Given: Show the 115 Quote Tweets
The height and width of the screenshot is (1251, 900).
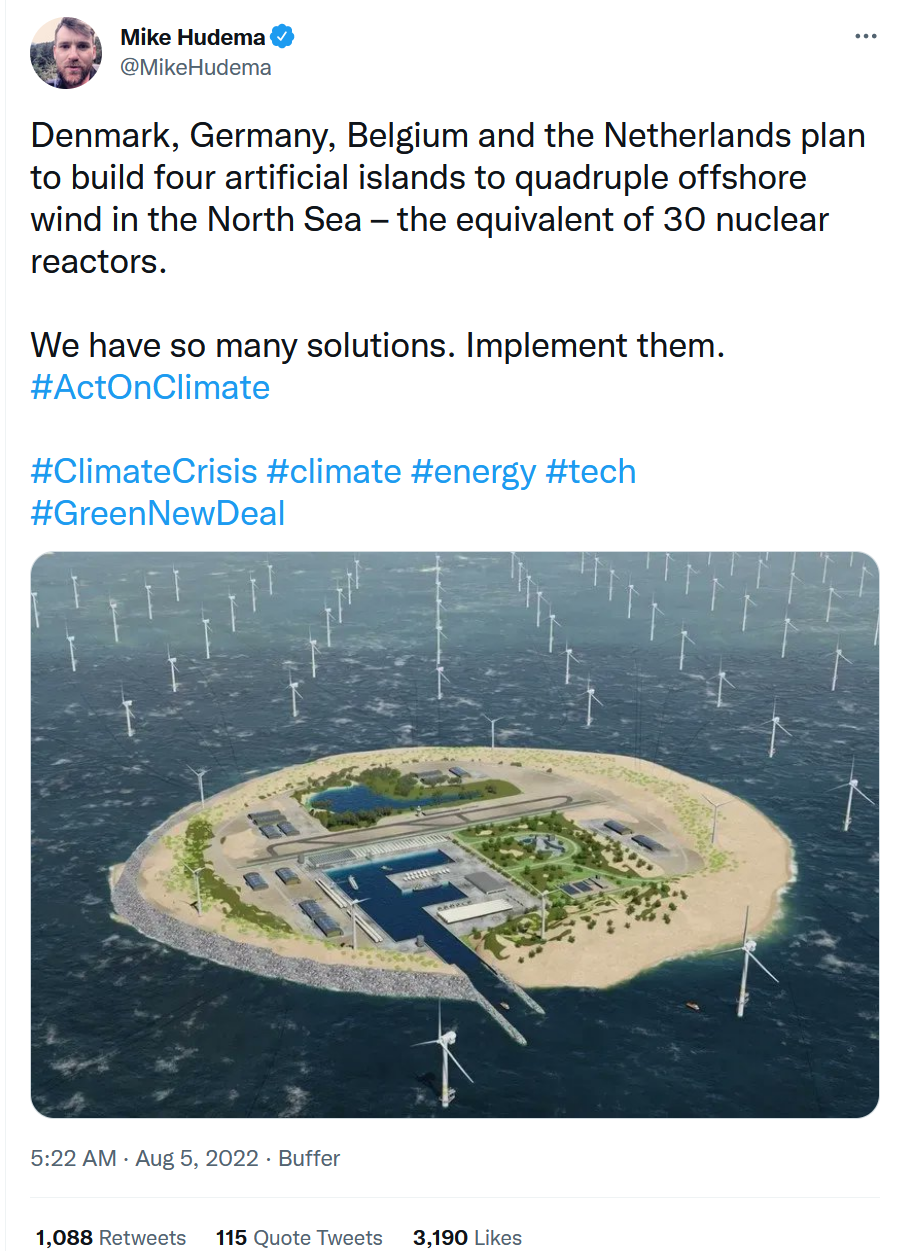Looking at the screenshot, I should tap(298, 1237).
